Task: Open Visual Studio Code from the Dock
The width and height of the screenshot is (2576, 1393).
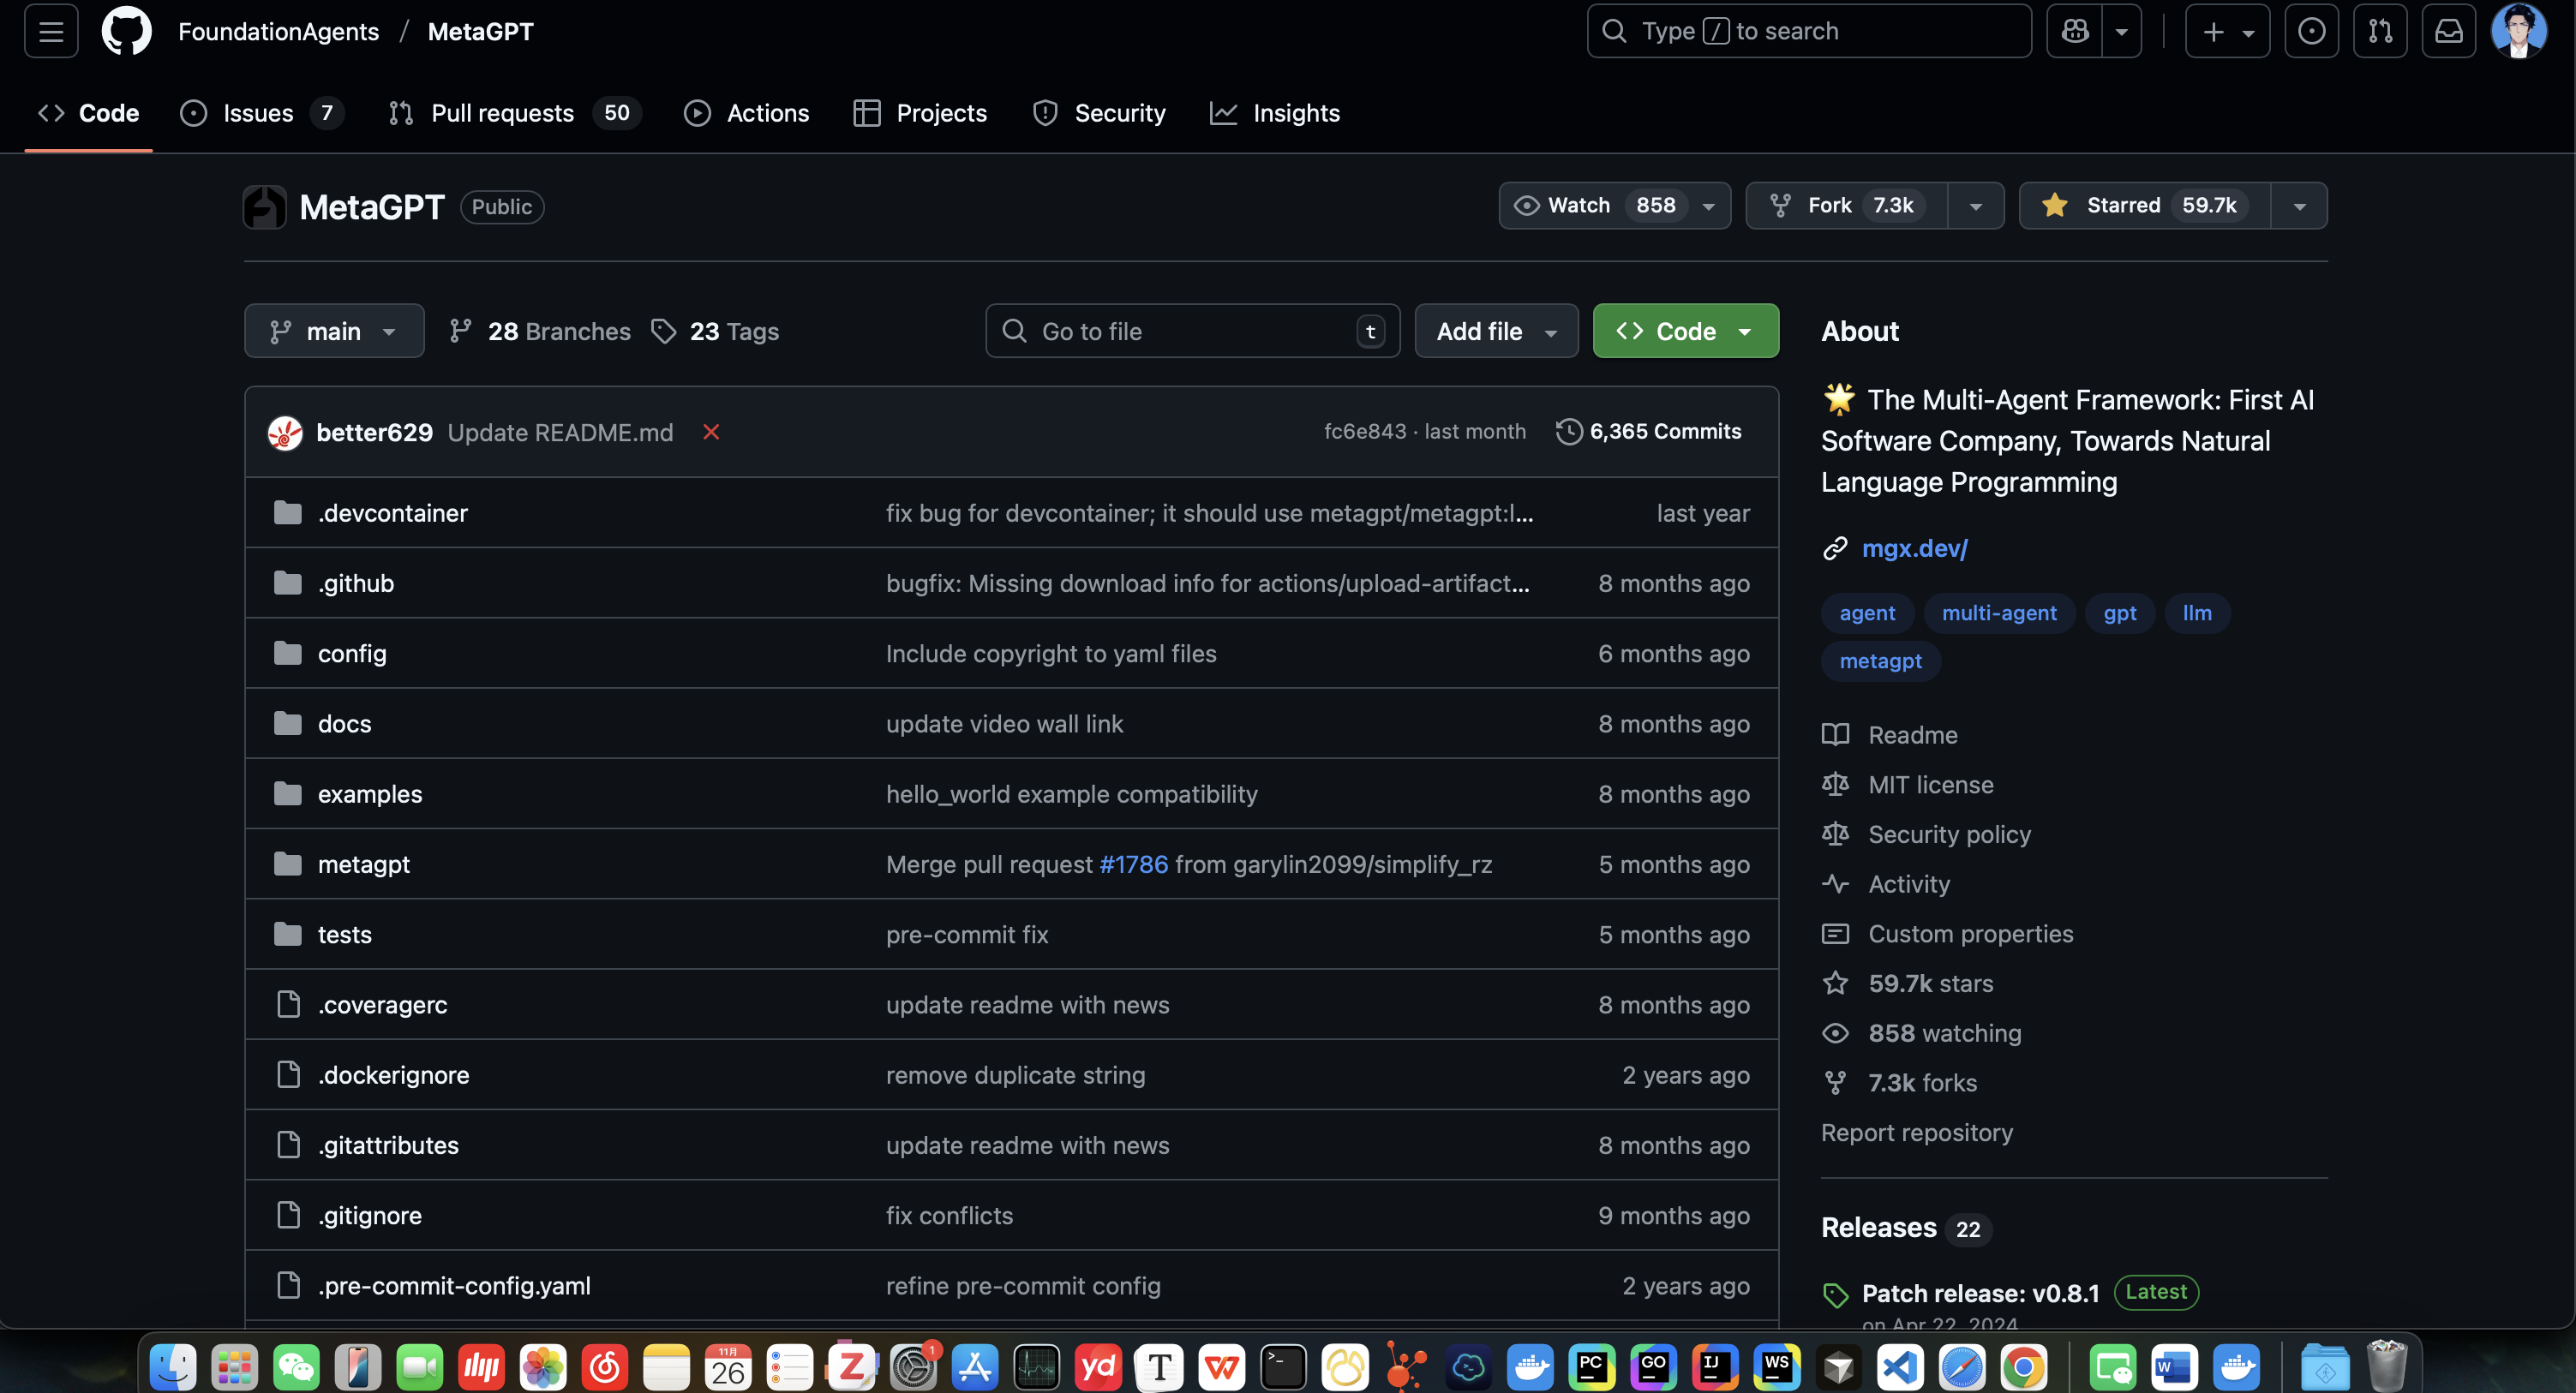Action: click(1900, 1367)
